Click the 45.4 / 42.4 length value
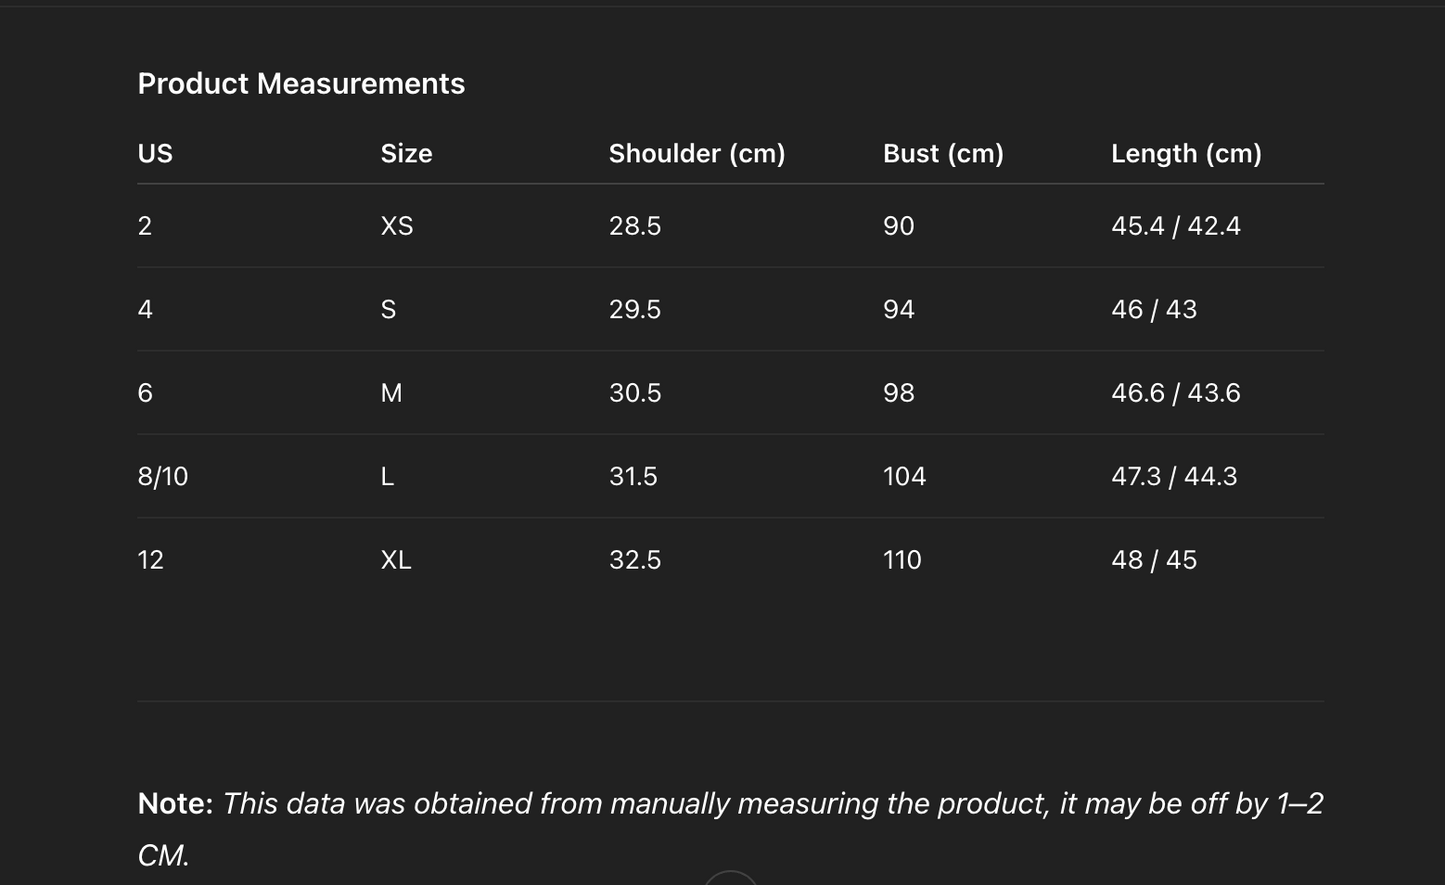The width and height of the screenshot is (1445, 885). click(1175, 226)
